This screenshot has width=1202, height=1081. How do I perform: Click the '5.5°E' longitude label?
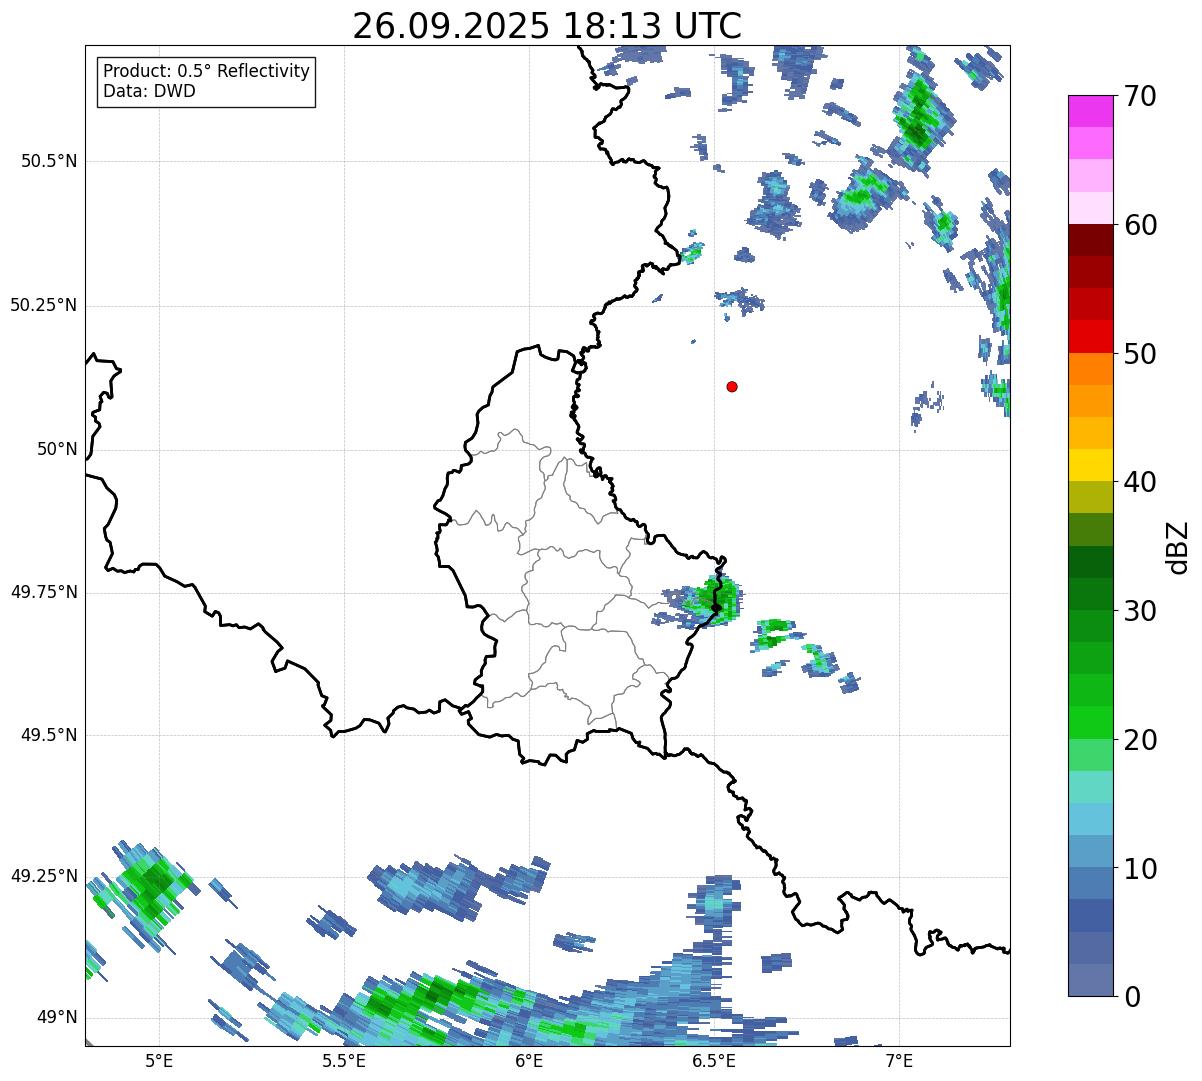[344, 1060]
